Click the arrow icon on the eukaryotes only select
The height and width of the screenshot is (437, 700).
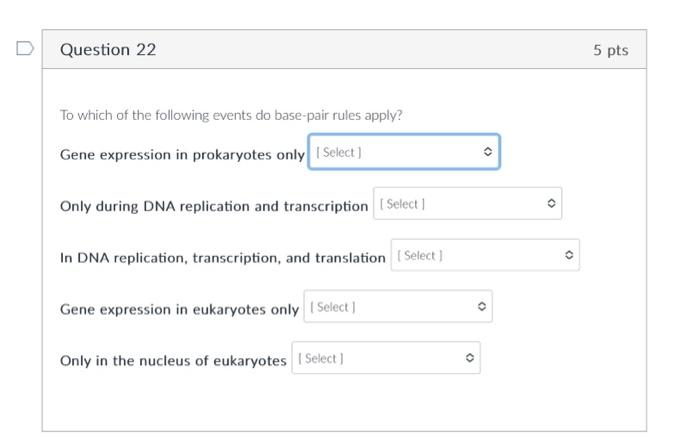click(x=482, y=307)
